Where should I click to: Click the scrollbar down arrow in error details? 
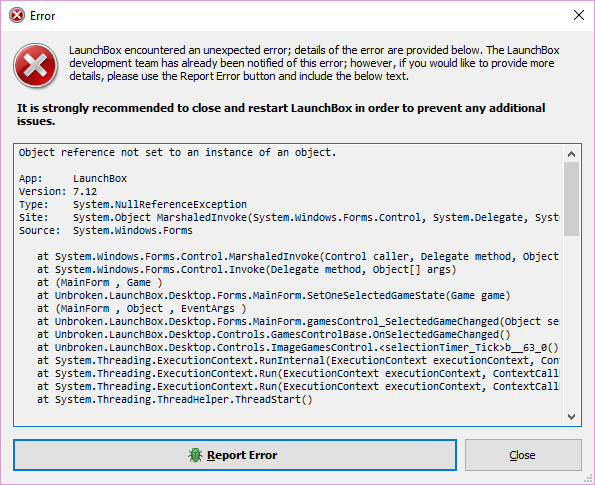571,417
